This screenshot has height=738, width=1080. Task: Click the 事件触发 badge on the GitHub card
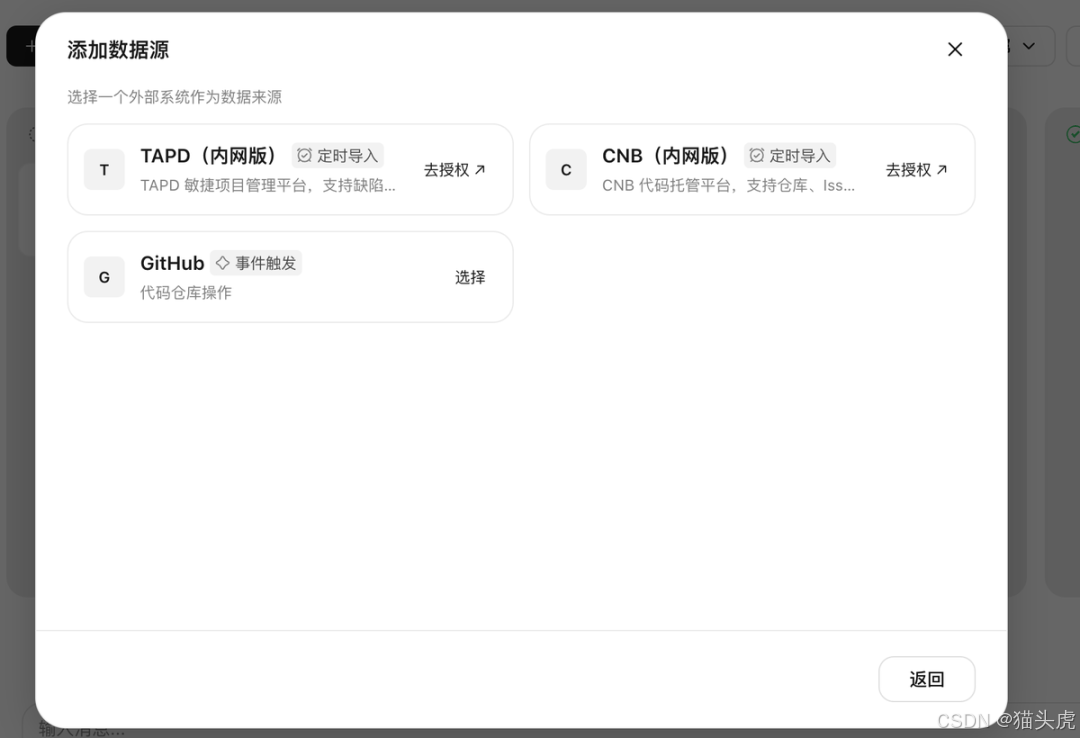click(x=256, y=263)
